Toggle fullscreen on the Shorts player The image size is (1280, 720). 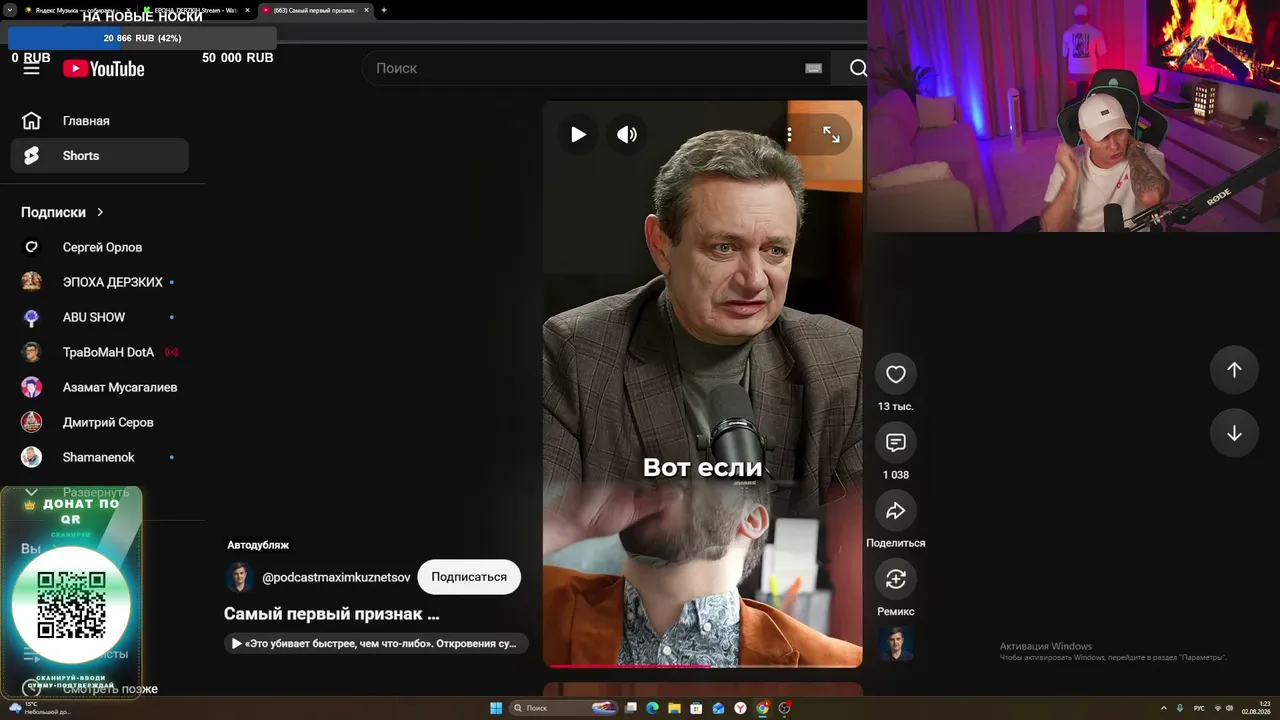coord(831,134)
